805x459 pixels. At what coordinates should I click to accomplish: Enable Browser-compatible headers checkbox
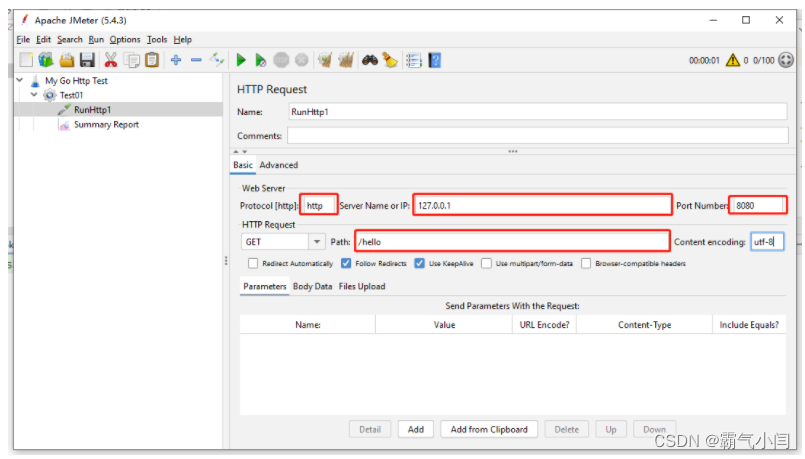point(586,263)
